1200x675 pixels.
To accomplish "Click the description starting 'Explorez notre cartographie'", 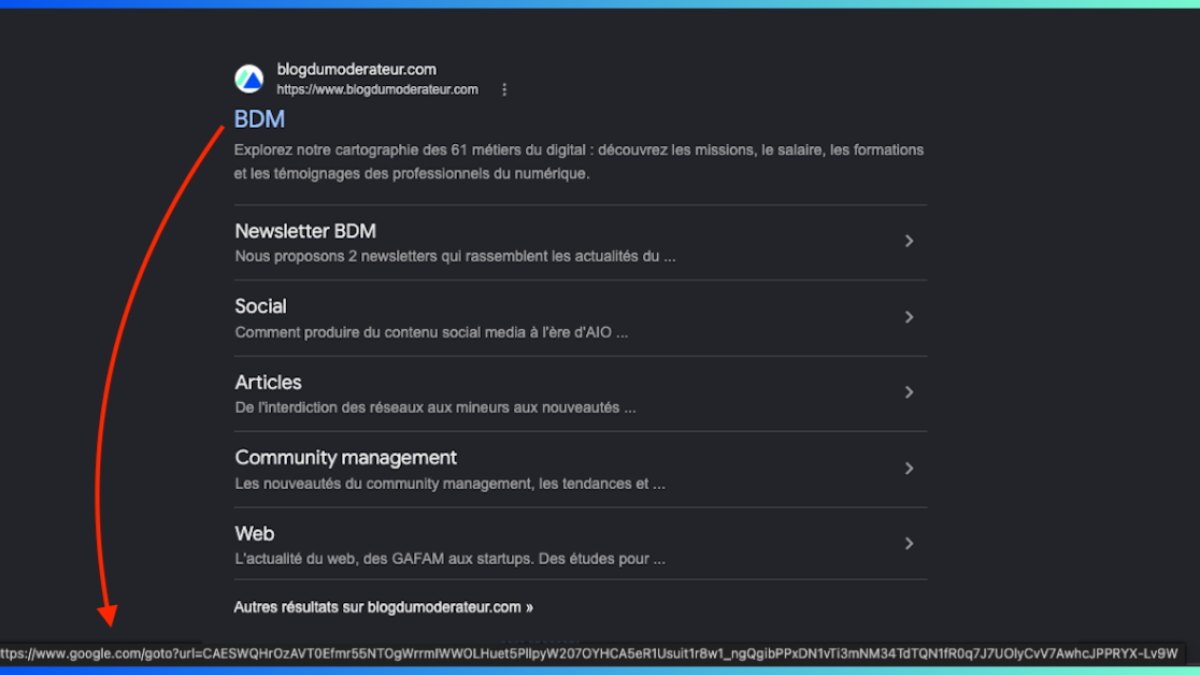I will (579, 162).
